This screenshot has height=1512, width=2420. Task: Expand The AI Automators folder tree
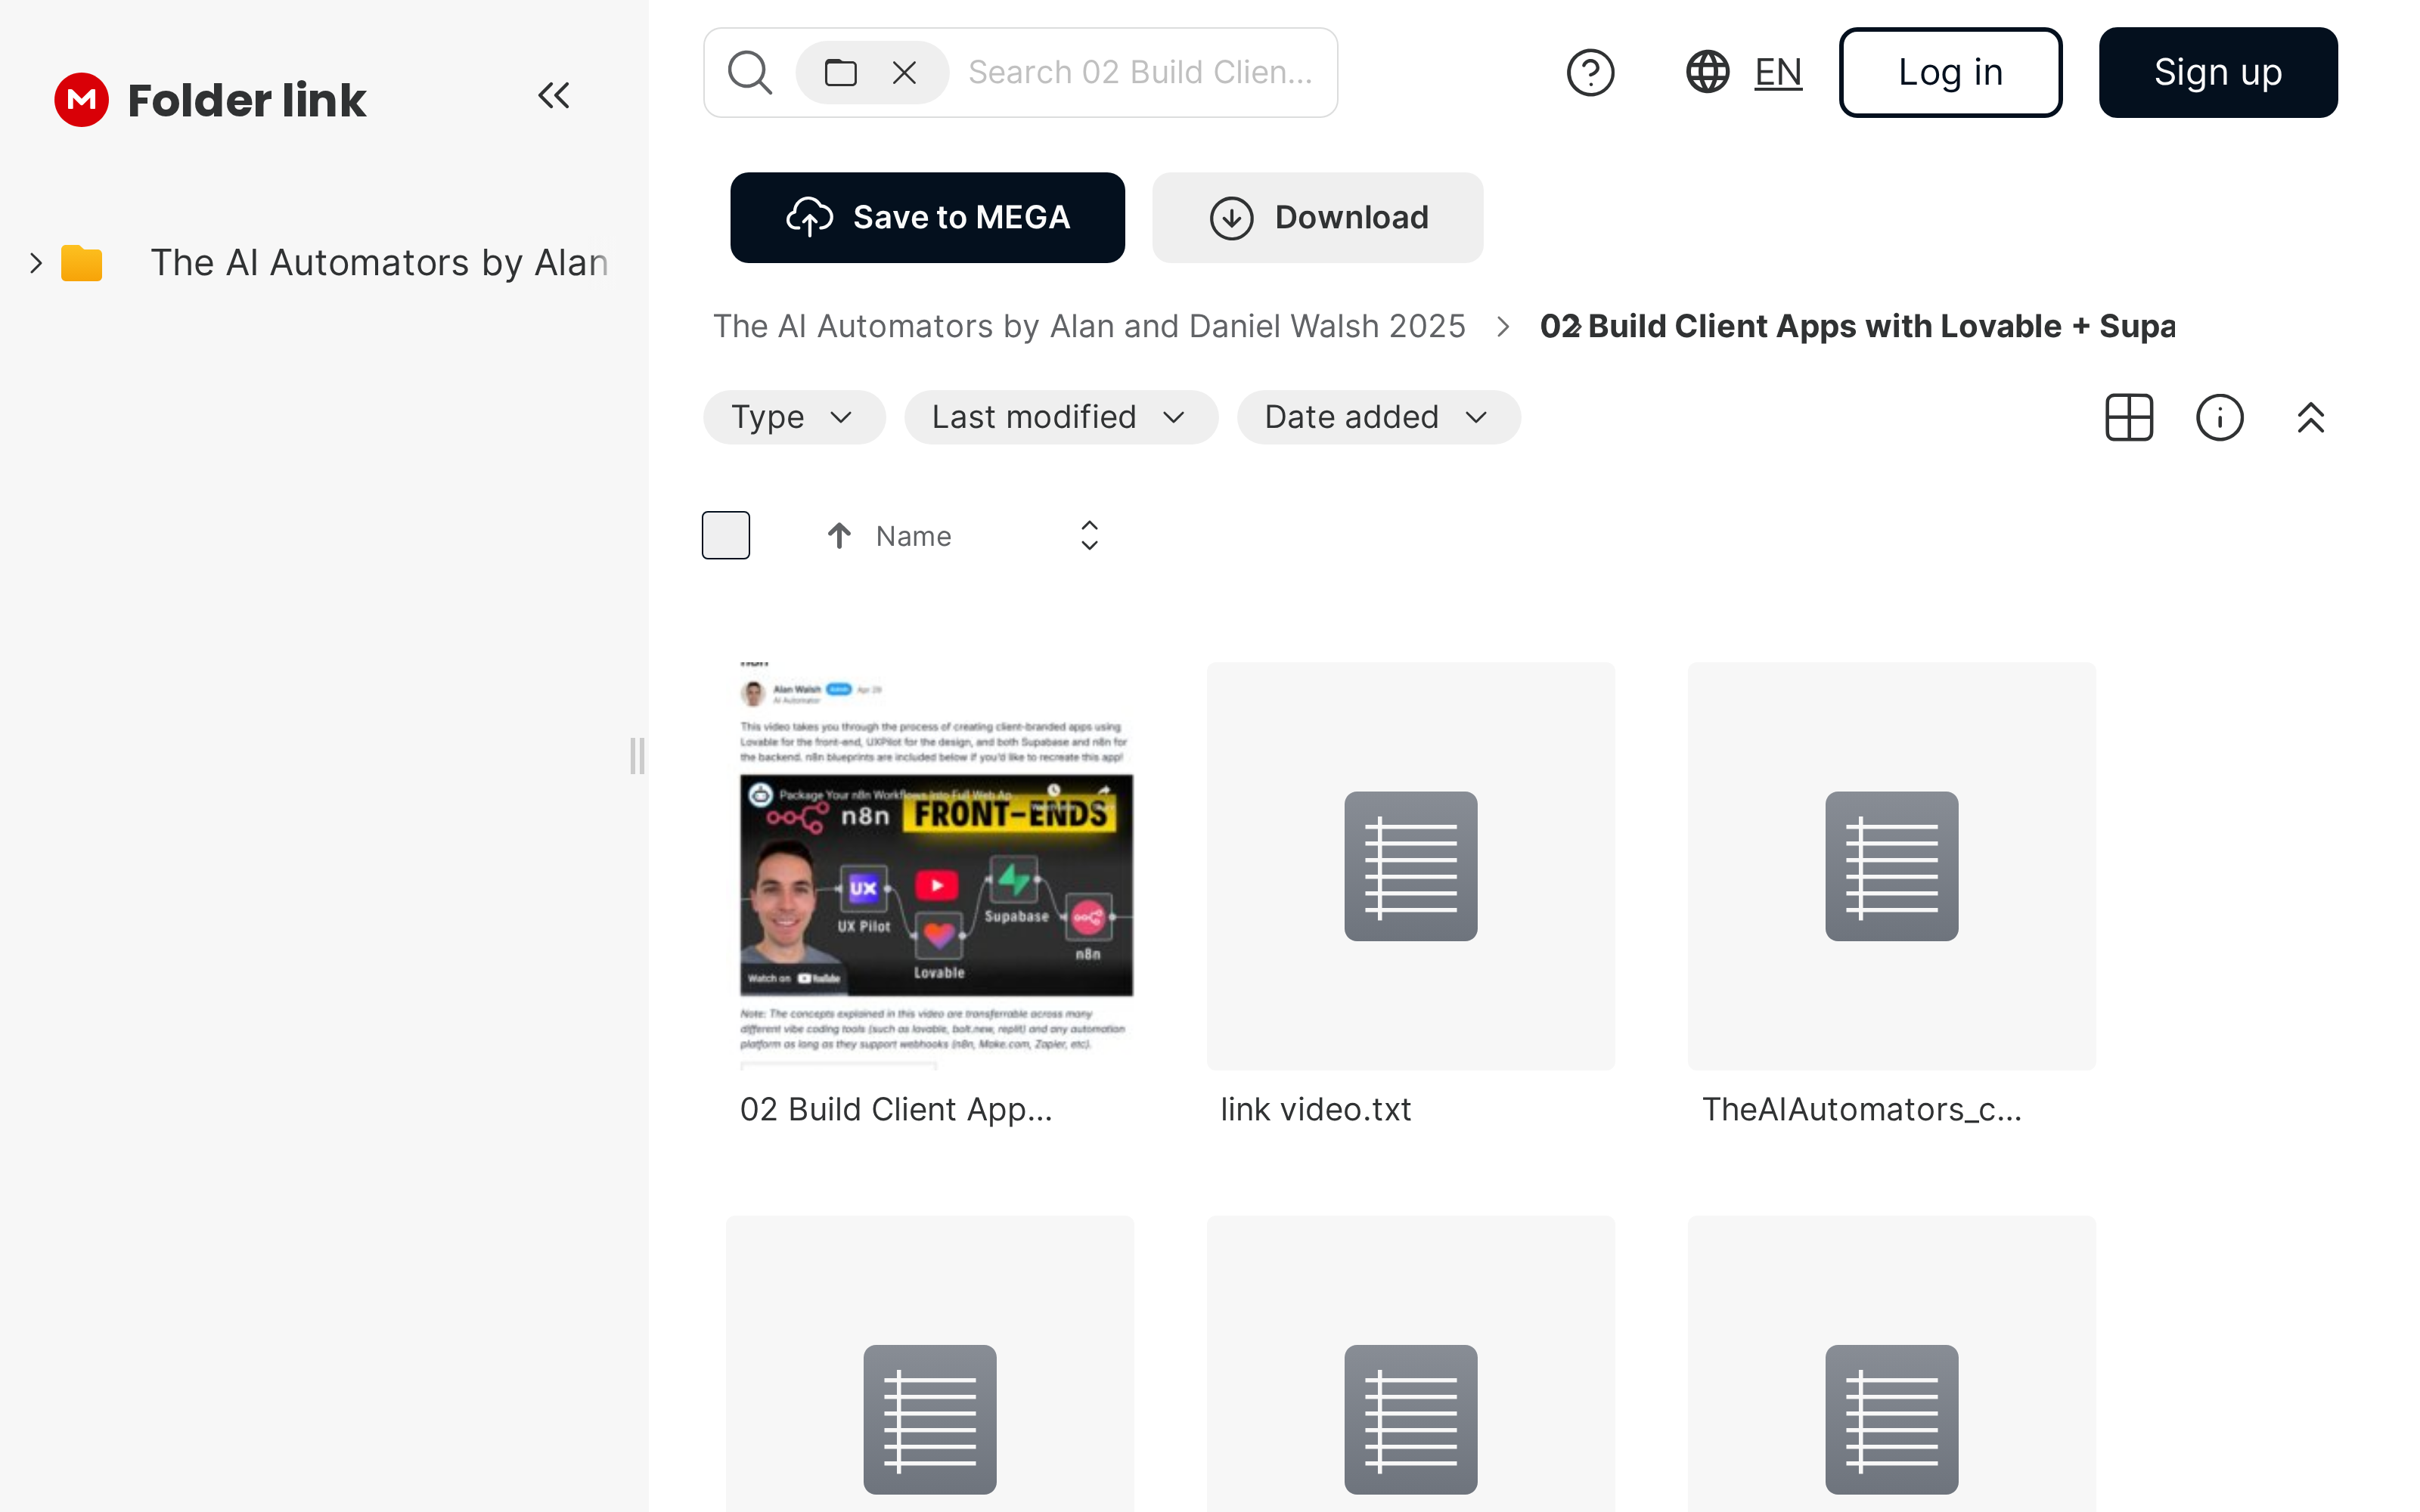[36, 263]
